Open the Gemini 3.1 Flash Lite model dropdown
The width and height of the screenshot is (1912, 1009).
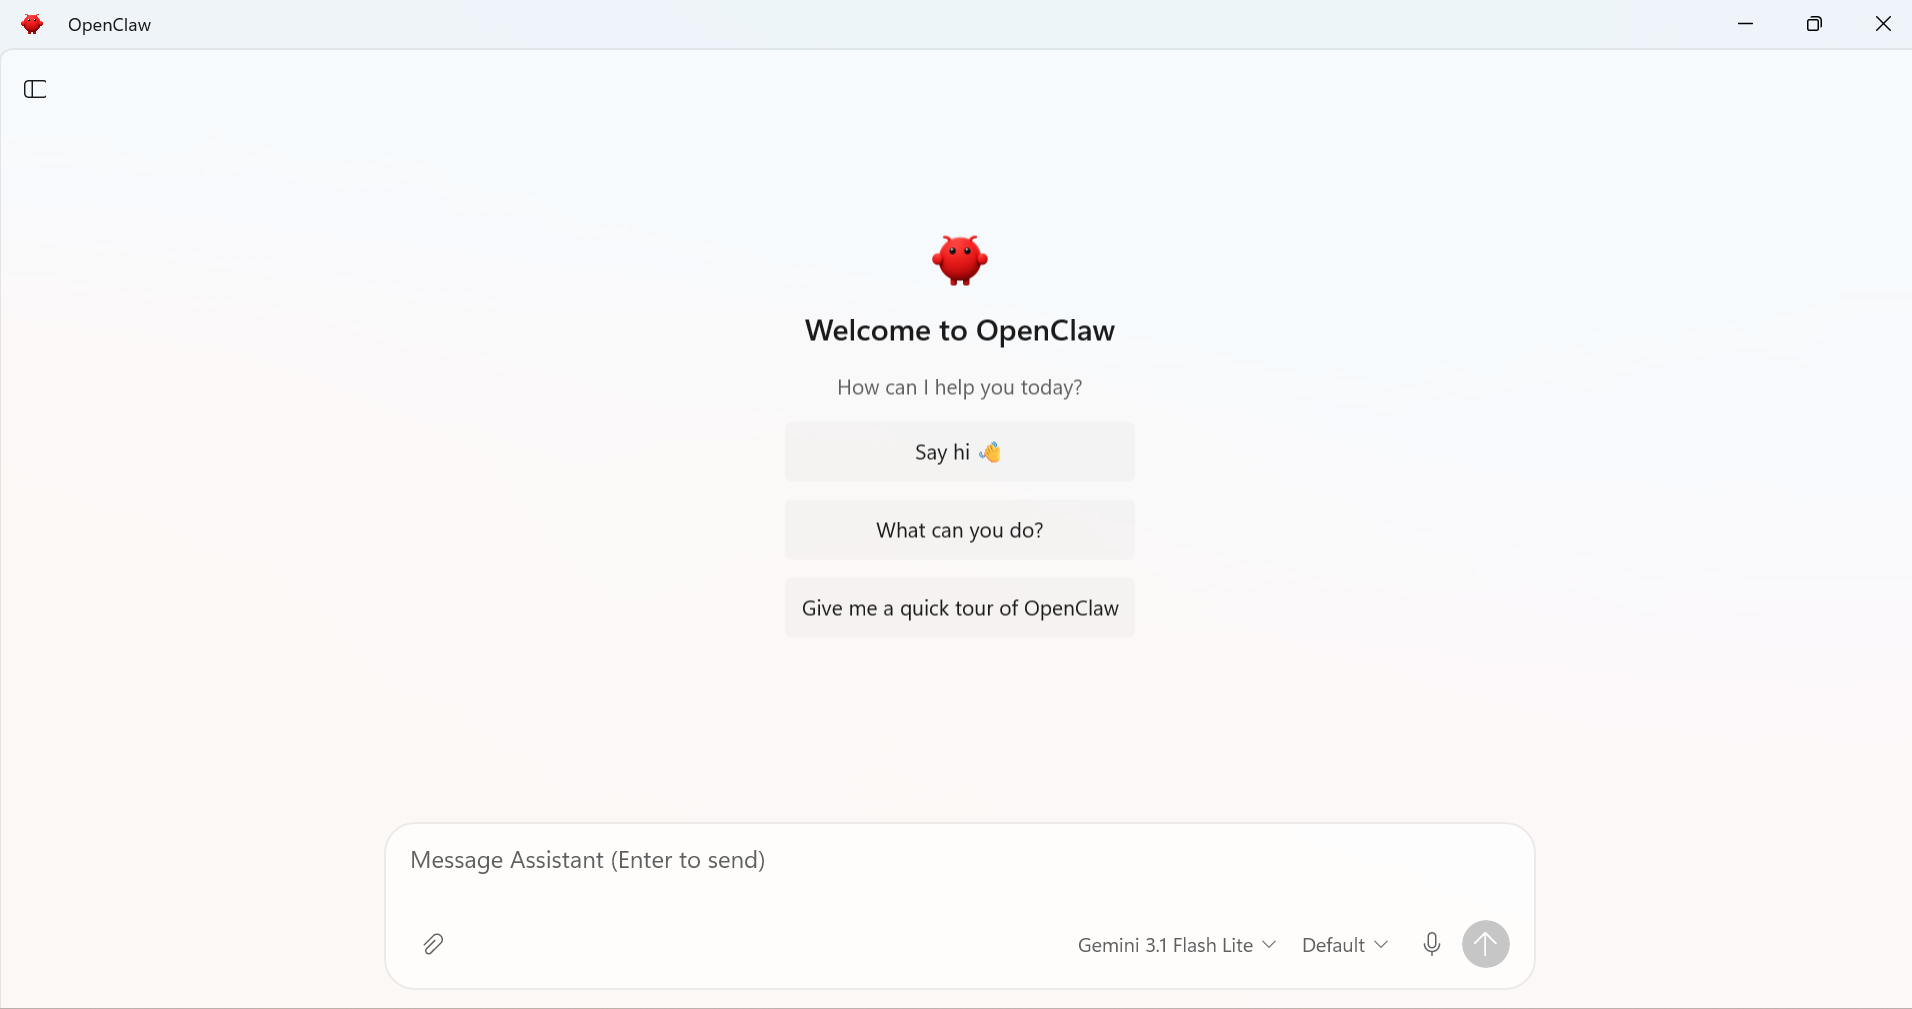tap(1177, 945)
